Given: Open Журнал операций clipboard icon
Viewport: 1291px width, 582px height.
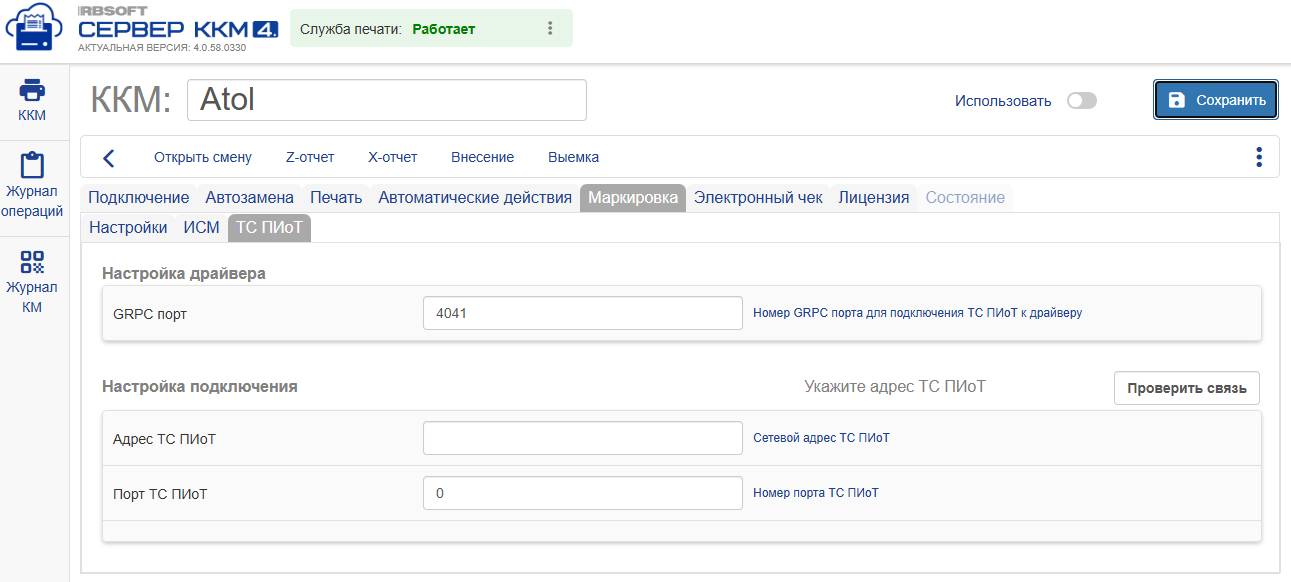Looking at the screenshot, I should point(33,165).
